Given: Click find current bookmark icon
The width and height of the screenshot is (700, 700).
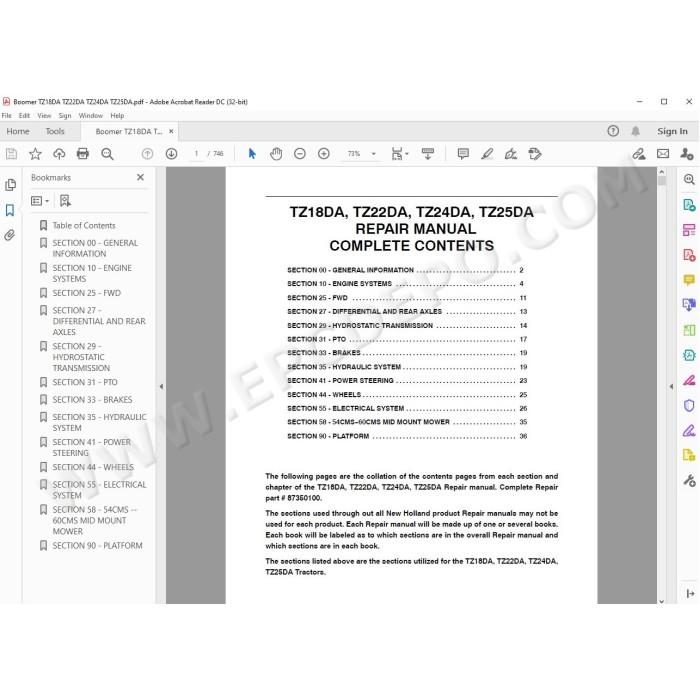Looking at the screenshot, I should [65, 201].
